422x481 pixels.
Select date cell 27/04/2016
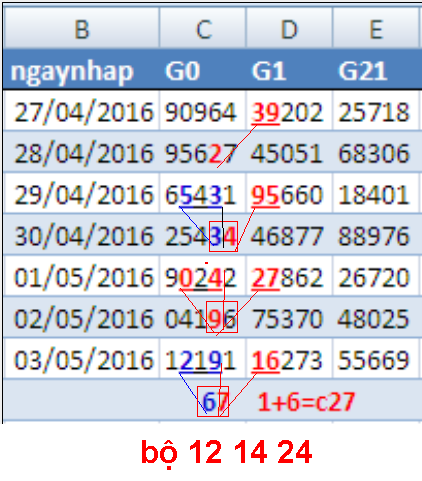[x=81, y=111]
